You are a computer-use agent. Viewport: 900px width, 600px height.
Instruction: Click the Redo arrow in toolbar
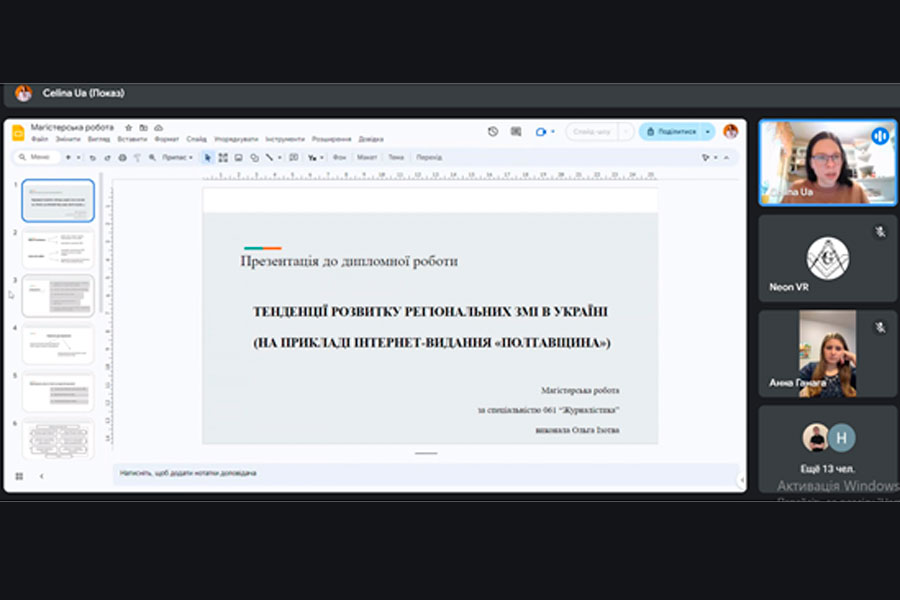point(107,157)
